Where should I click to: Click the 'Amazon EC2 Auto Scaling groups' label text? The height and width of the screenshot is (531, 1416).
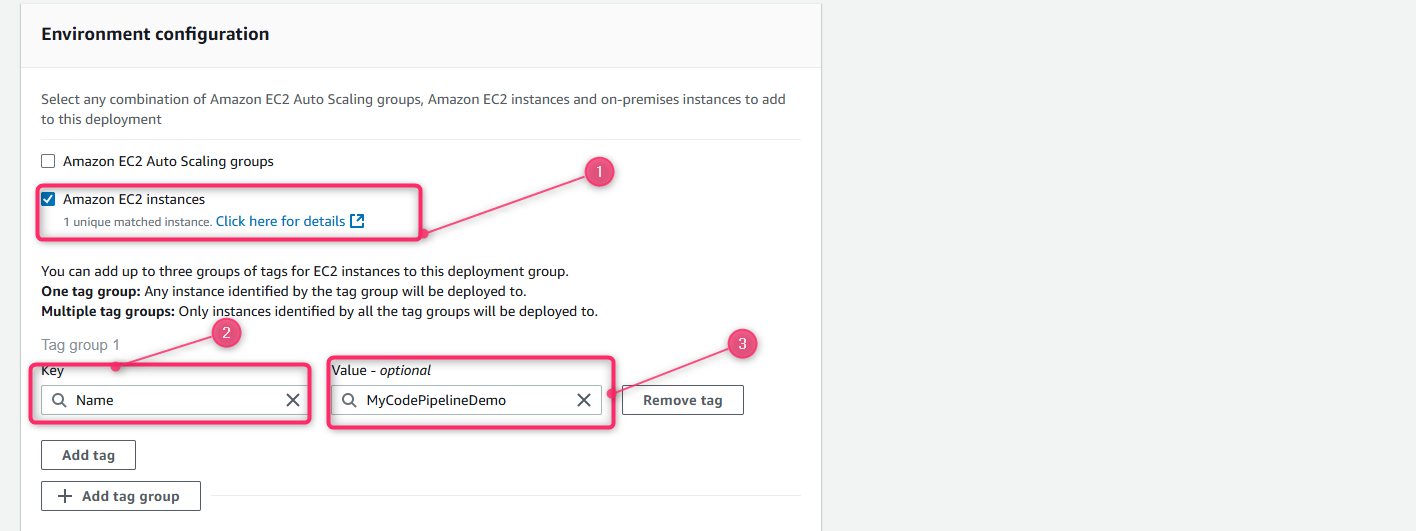click(x=168, y=161)
